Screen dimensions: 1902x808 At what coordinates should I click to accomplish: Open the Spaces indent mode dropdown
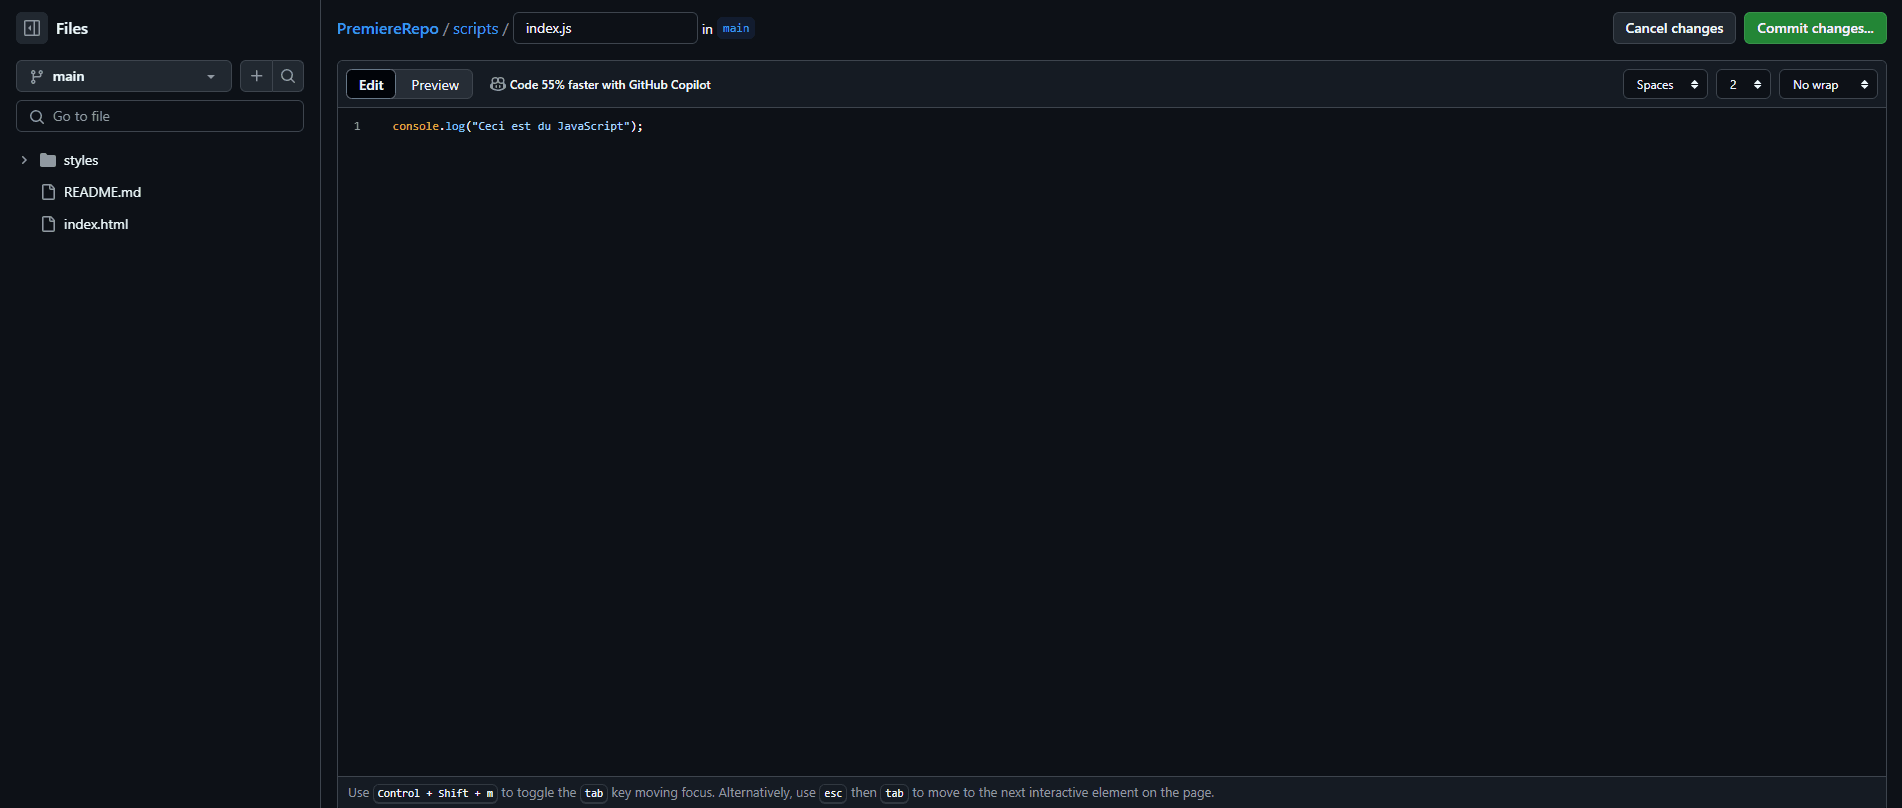(1665, 85)
